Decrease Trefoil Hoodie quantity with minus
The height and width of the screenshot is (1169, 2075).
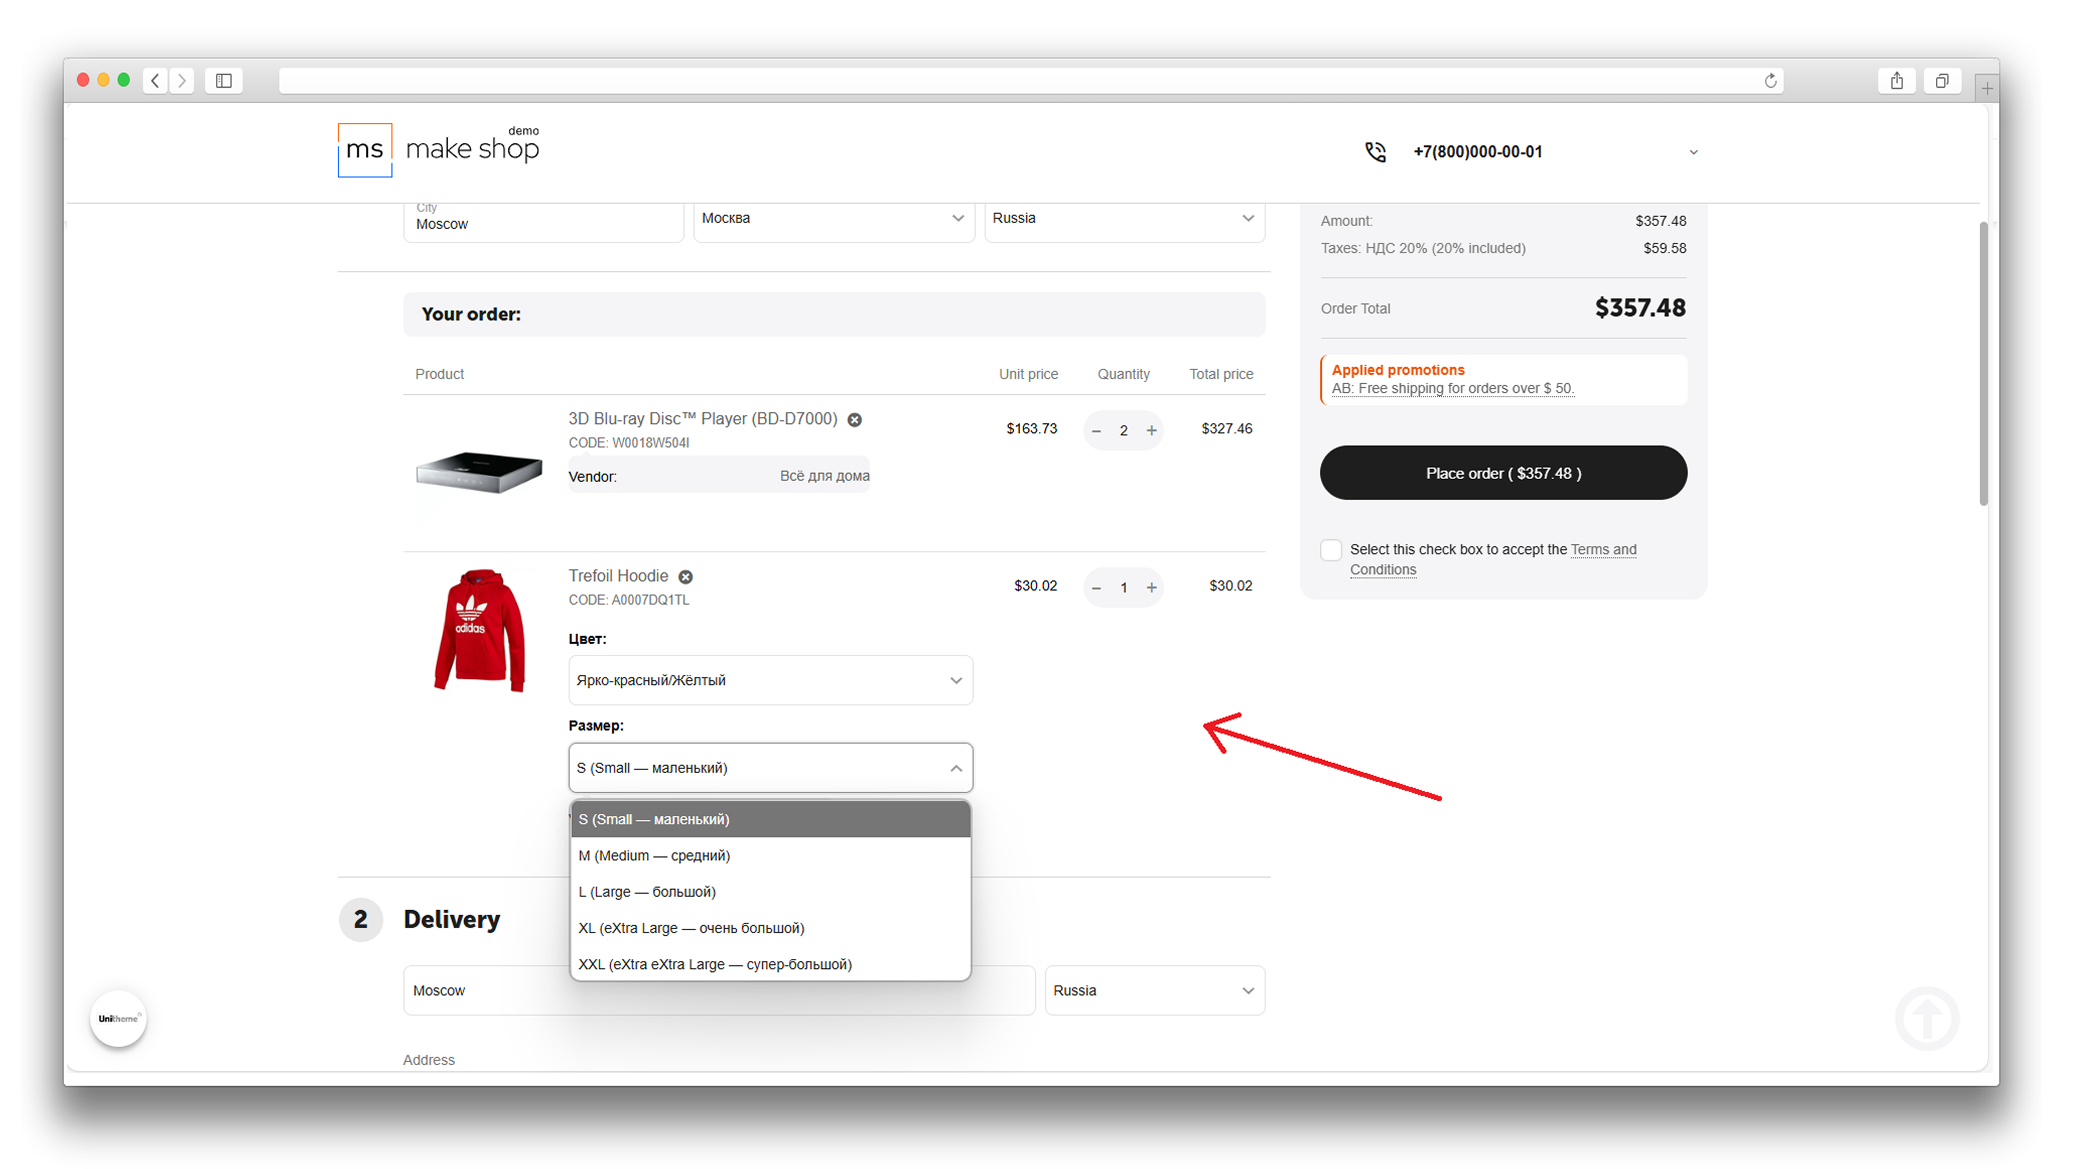[1096, 588]
